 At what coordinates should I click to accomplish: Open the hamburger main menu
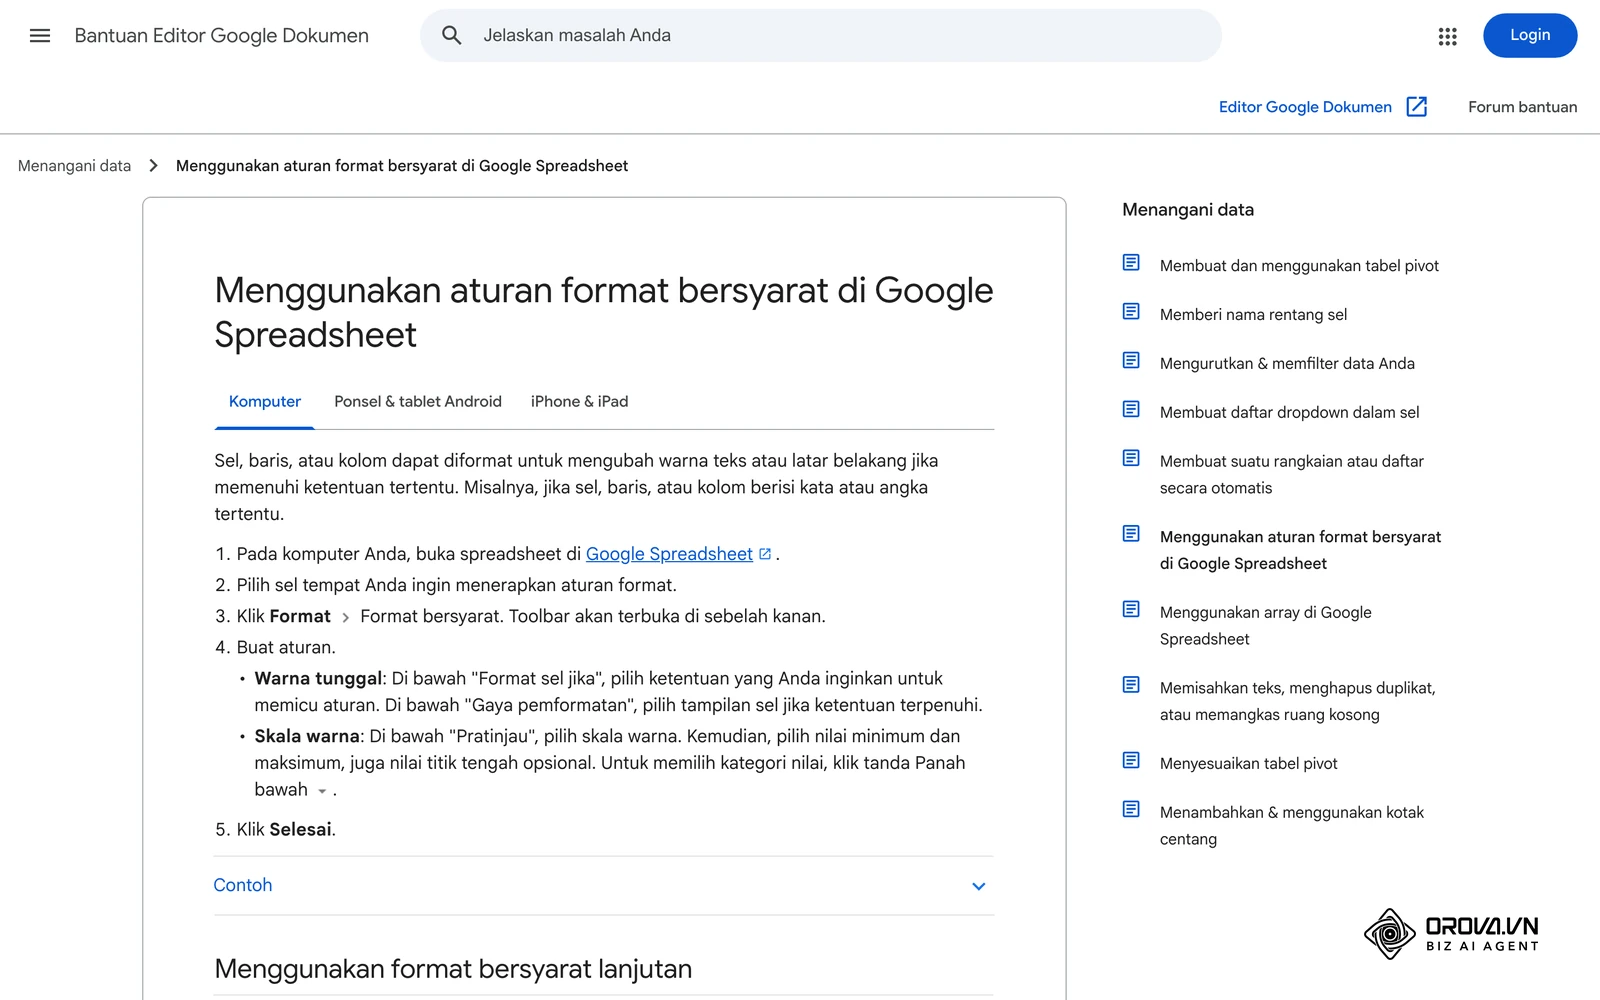(40, 36)
